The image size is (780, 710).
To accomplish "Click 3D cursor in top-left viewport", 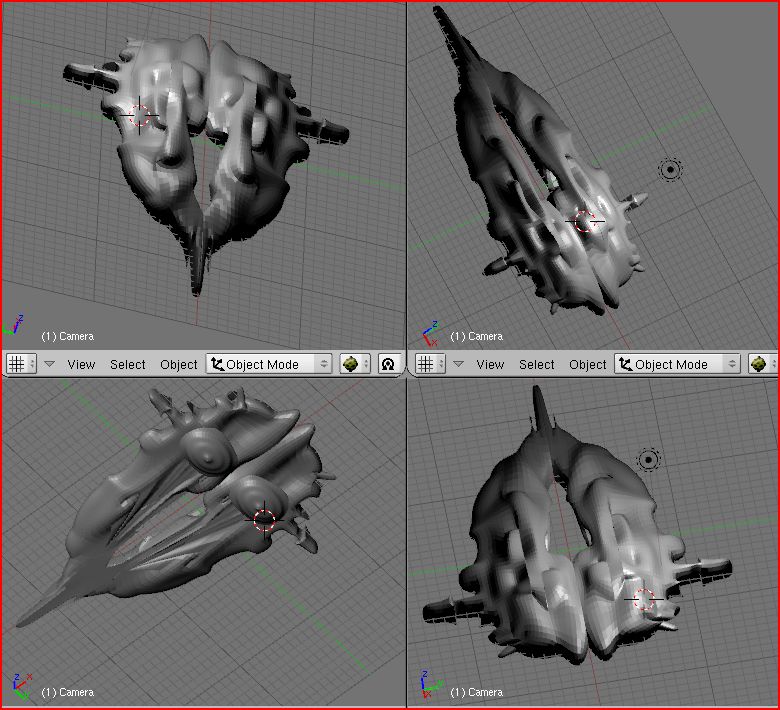I will coord(141,116).
